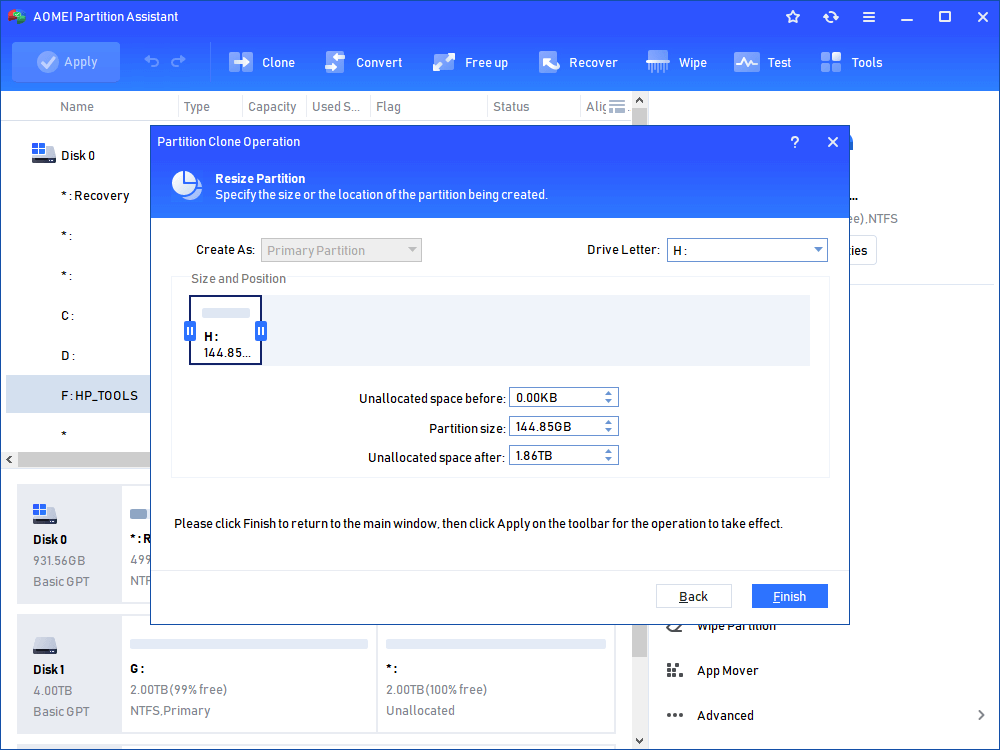Decrease Unallocated space after value
The image size is (1000, 750).
[608, 459]
